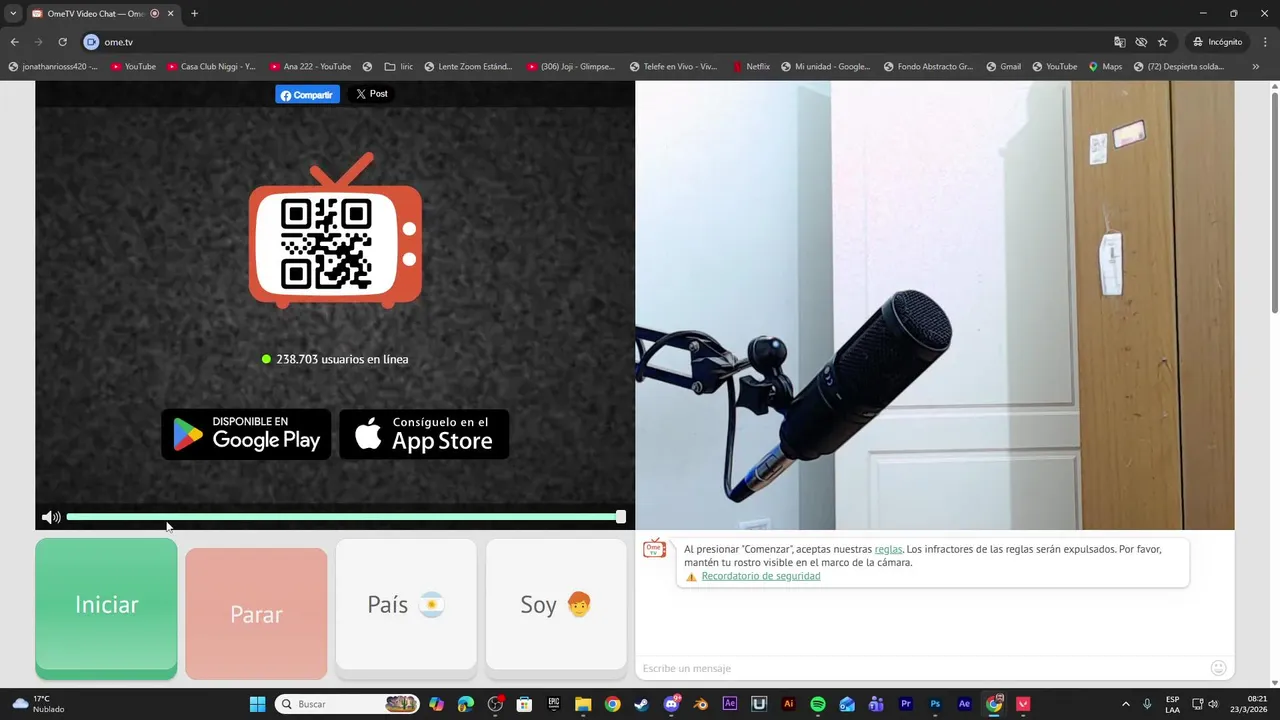
Task: Expand the tab search dropdown arrow
Action: 13,13
